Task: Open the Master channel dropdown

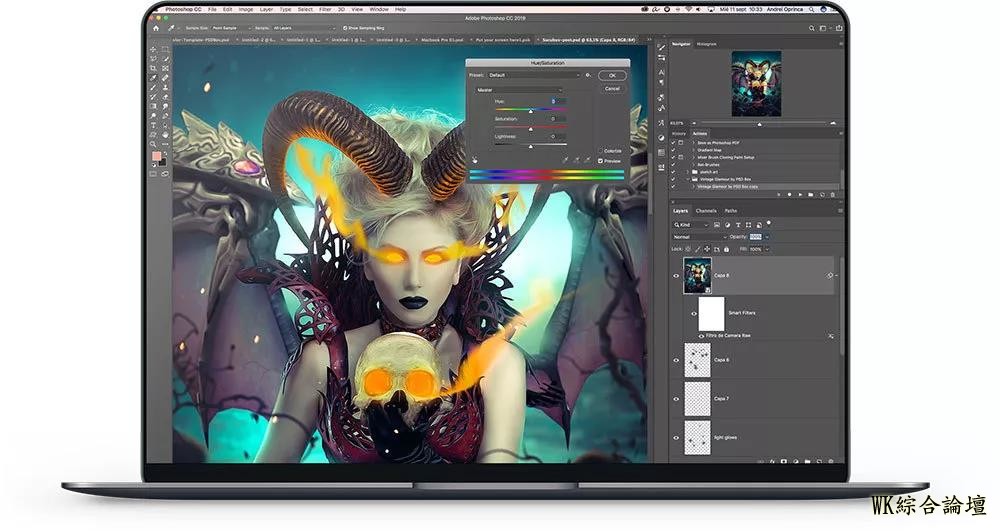Action: point(518,90)
